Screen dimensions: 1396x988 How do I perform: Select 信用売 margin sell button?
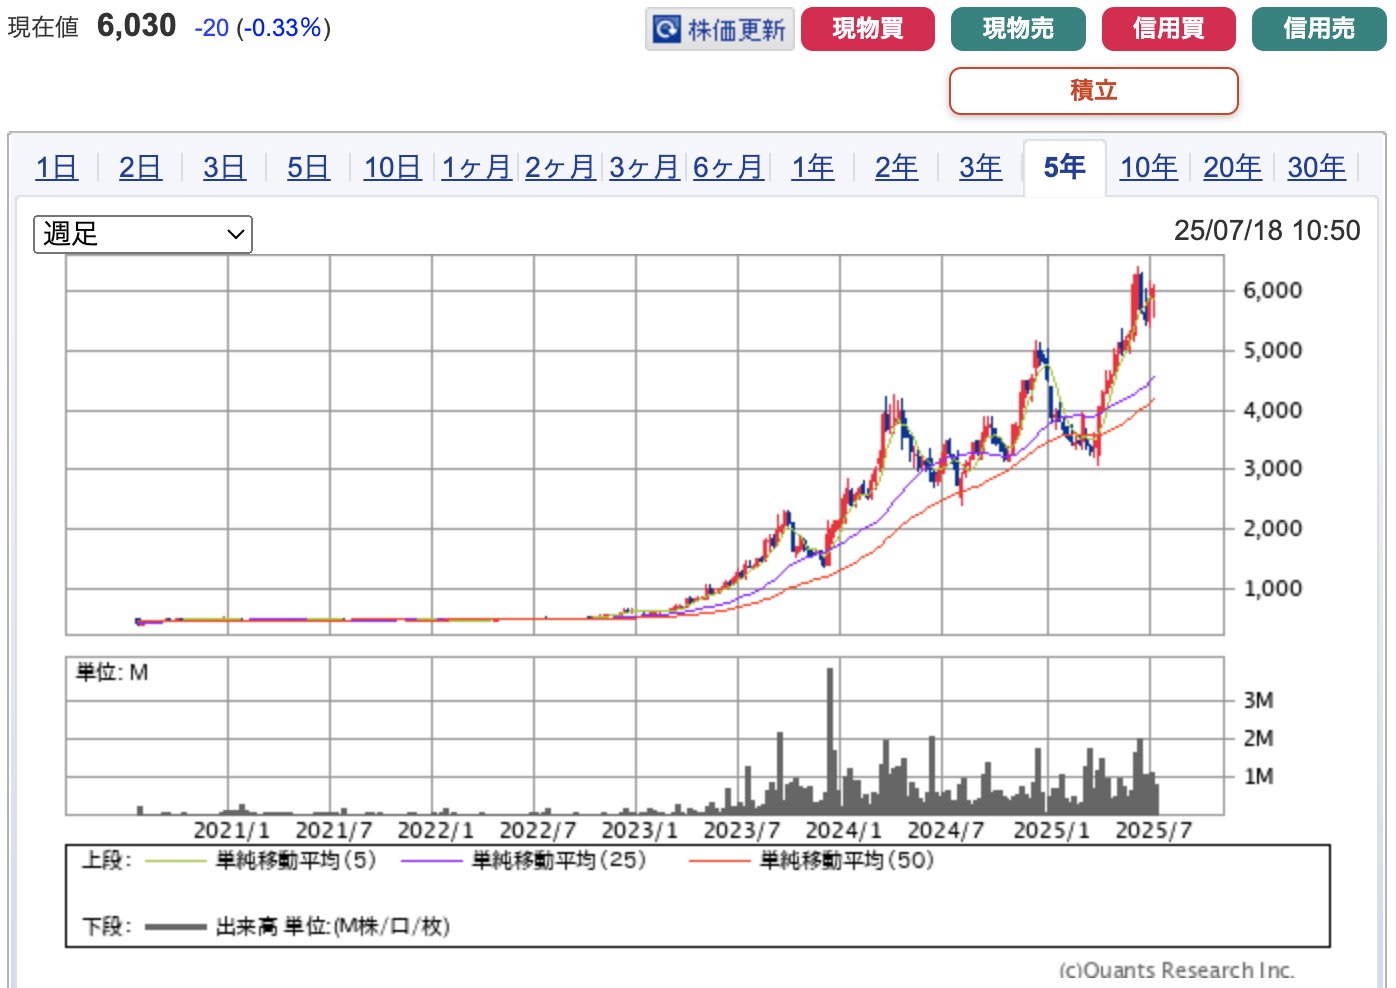(1319, 29)
